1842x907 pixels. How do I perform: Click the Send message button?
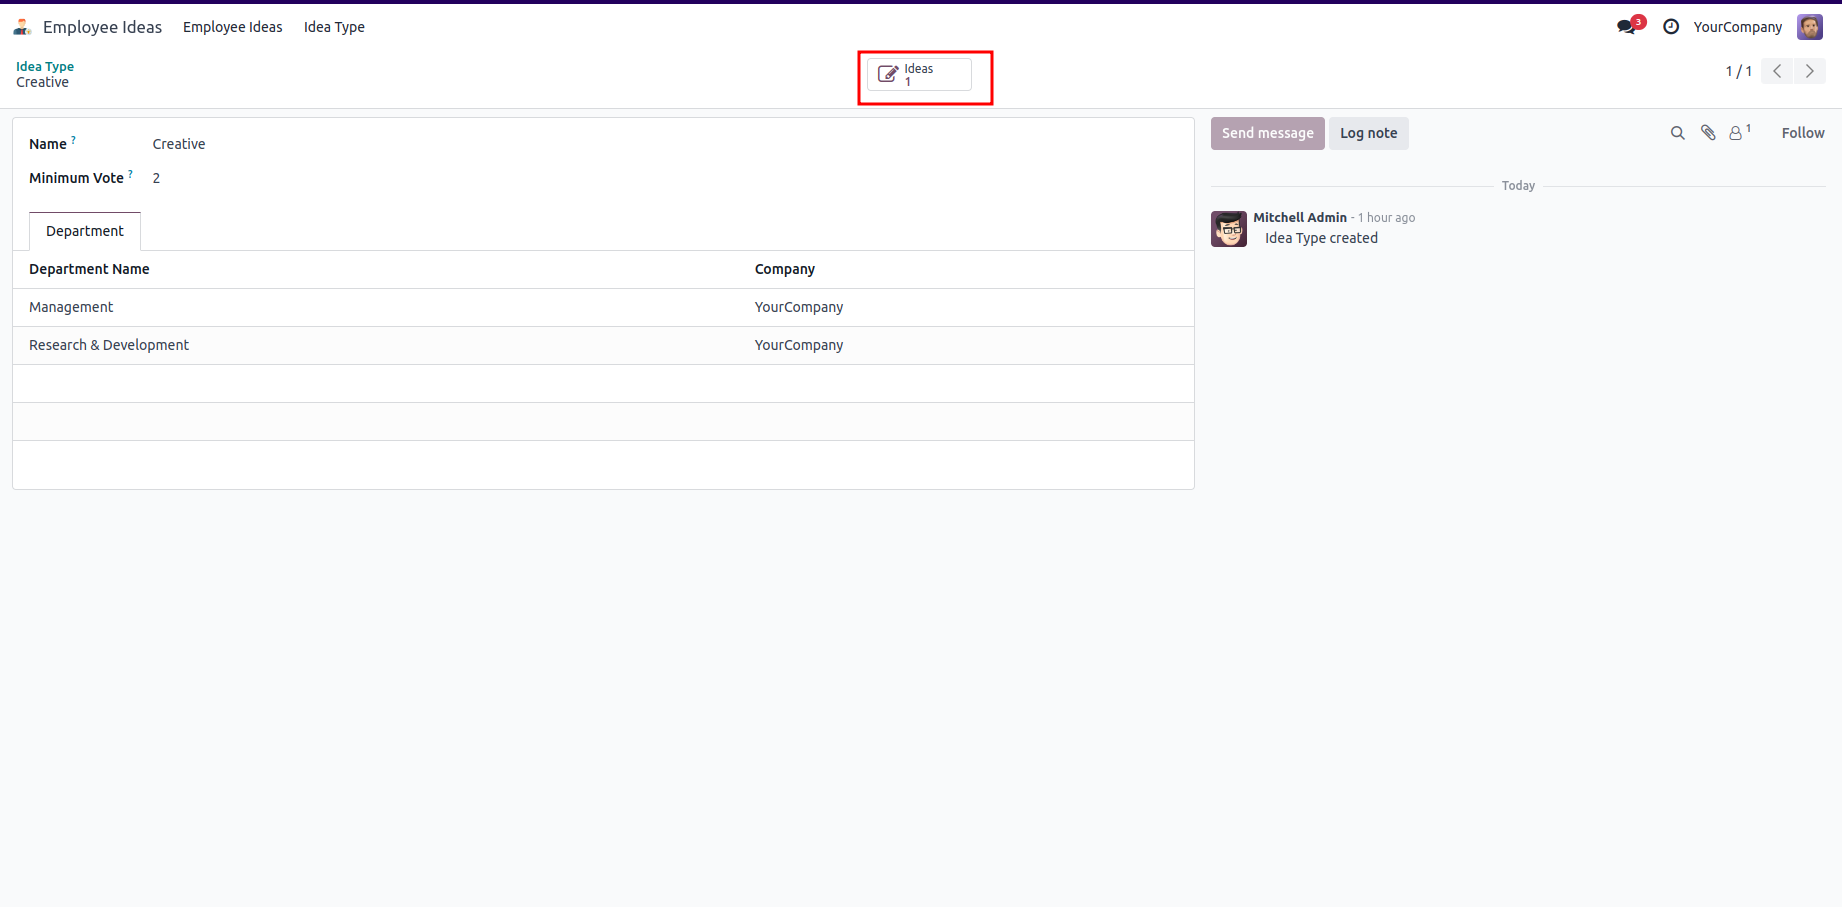[1267, 133]
